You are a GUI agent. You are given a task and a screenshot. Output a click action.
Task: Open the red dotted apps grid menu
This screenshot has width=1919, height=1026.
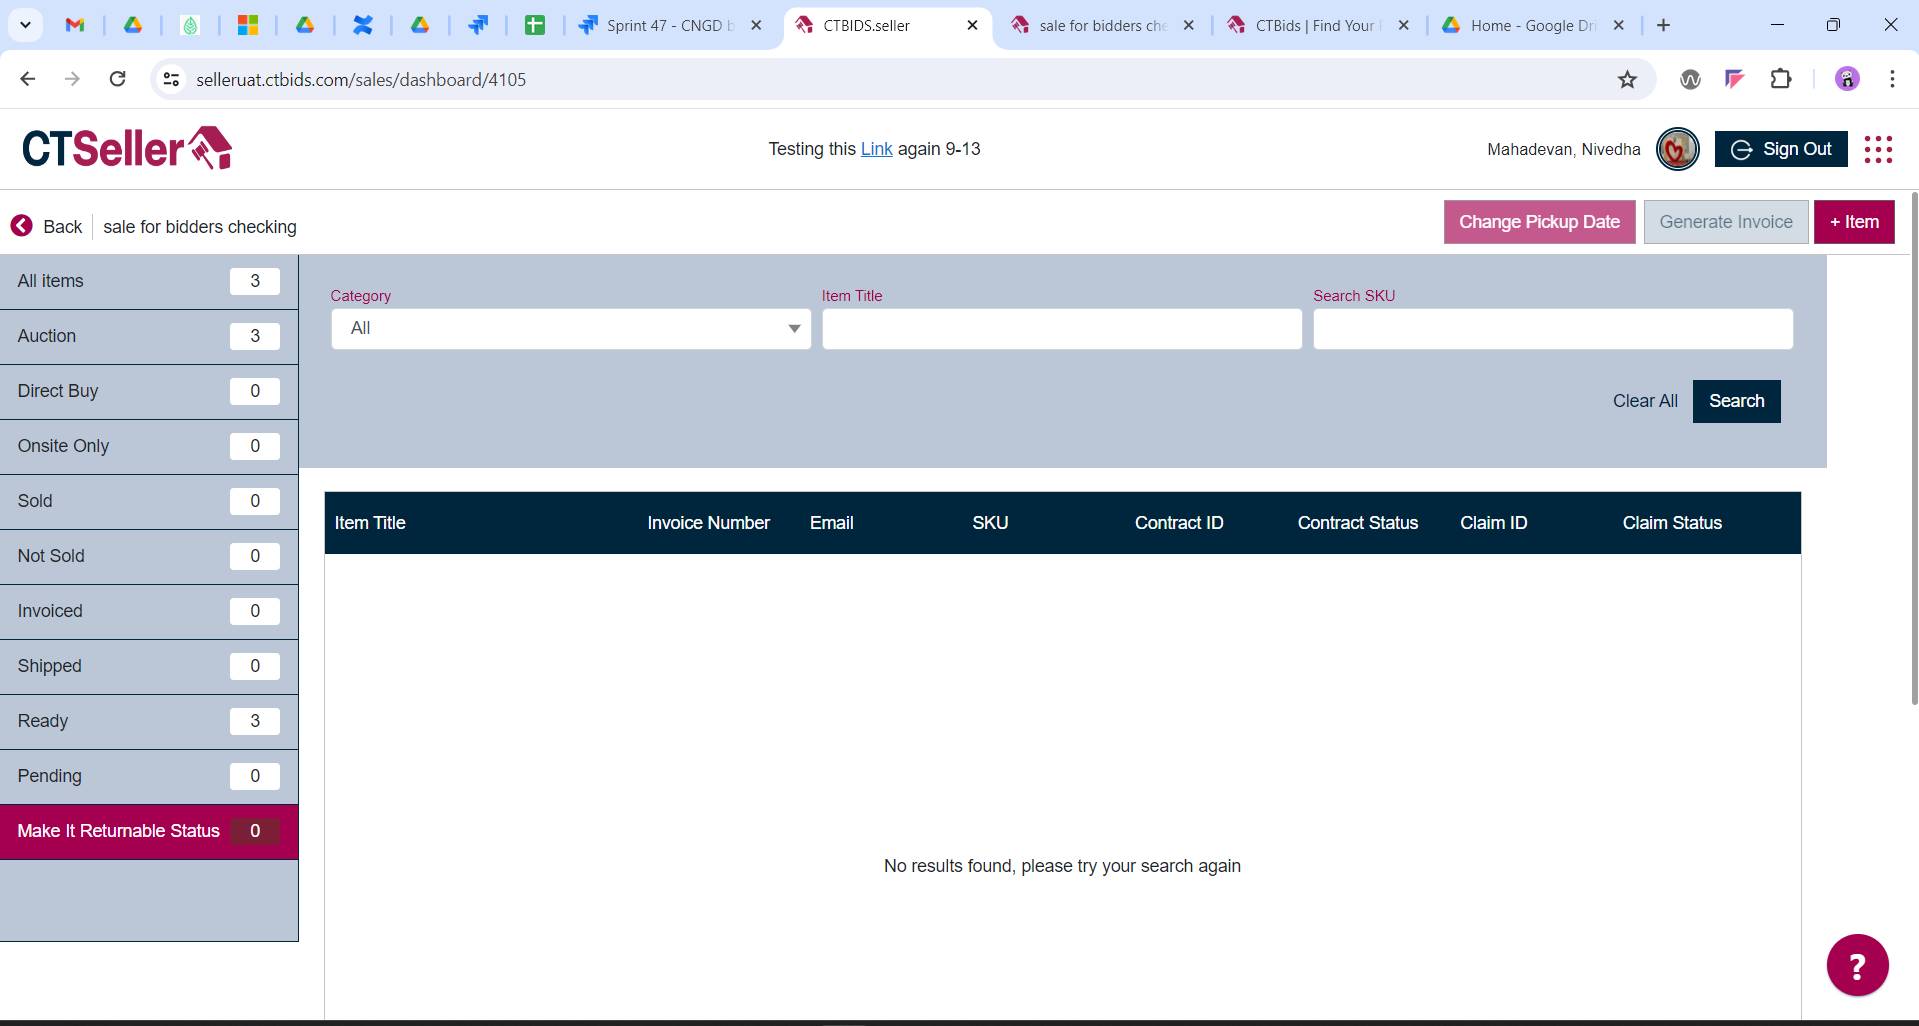[1878, 150]
